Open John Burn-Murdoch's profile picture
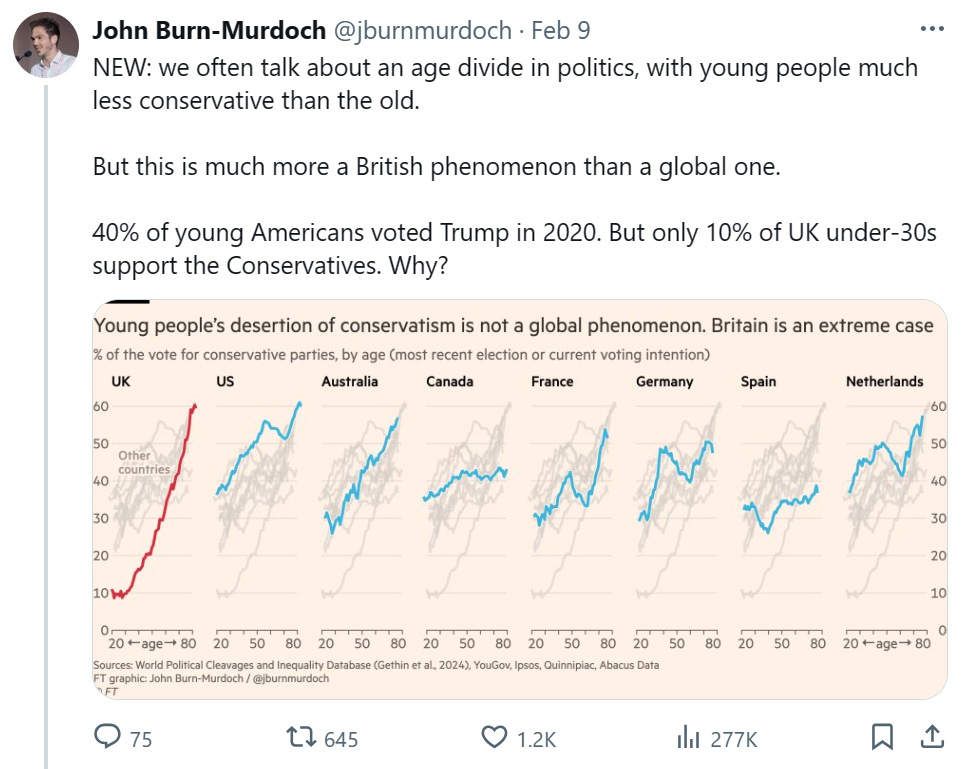This screenshot has height=769, width=965. (x=46, y=45)
